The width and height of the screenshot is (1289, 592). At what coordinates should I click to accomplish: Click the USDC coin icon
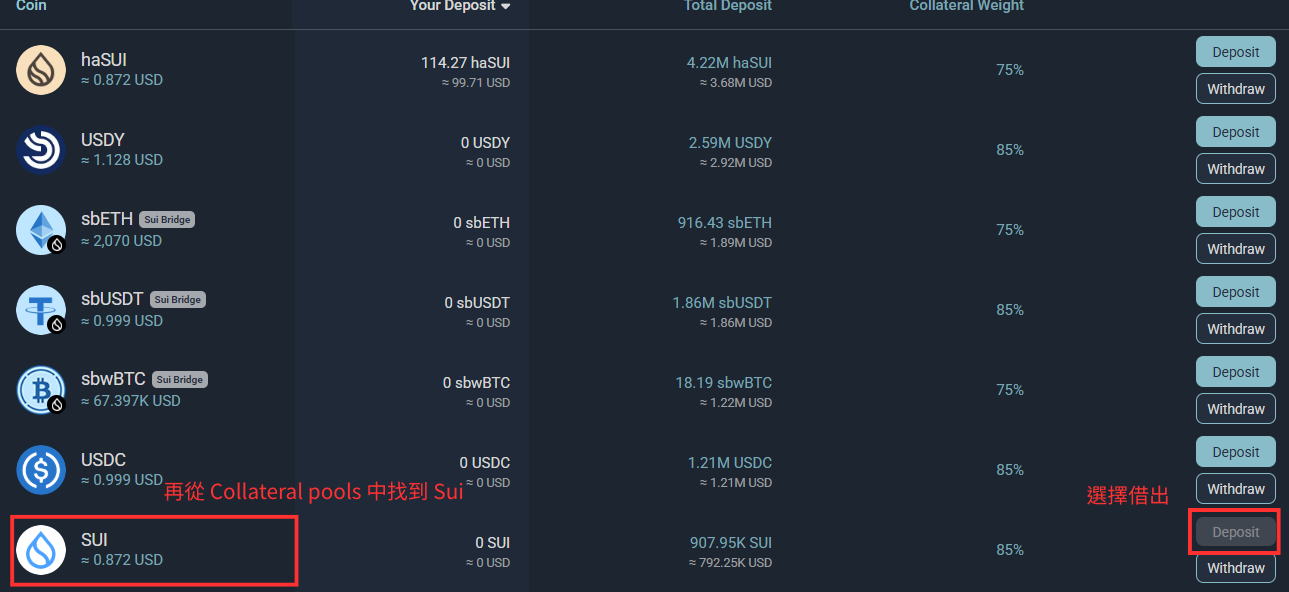click(41, 470)
